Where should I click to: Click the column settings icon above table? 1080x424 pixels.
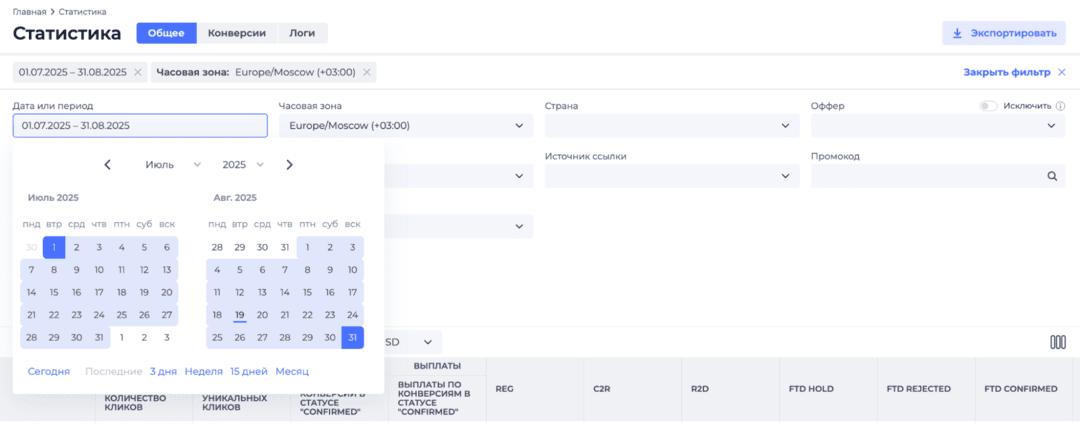(x=1057, y=342)
